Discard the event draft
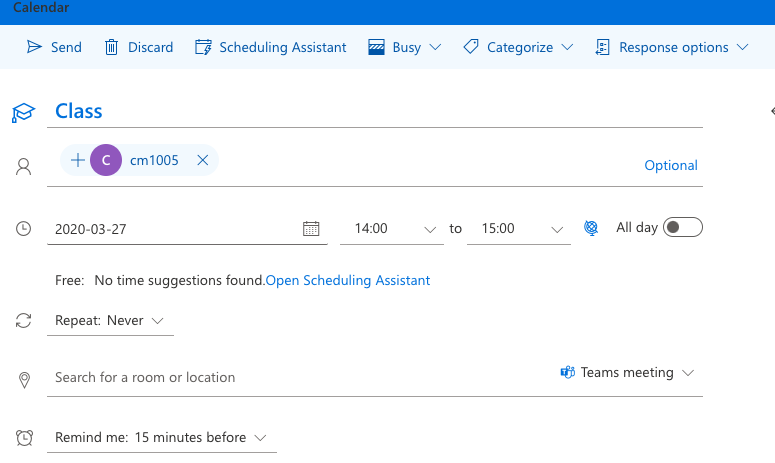The image size is (775, 463). point(139,47)
